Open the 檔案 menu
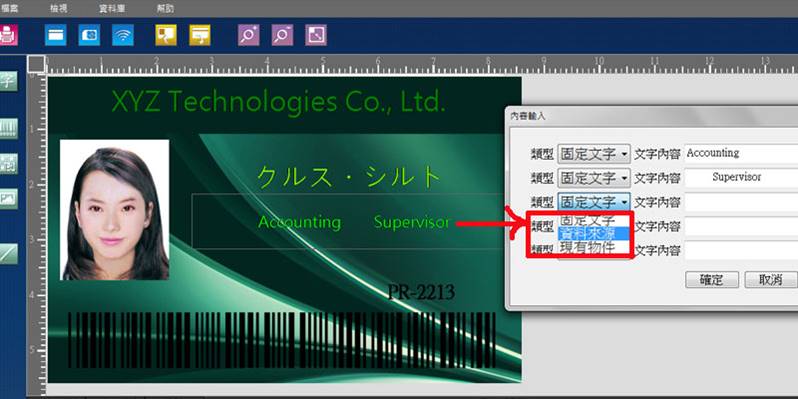Screen dimensions: 798x399 10,9
